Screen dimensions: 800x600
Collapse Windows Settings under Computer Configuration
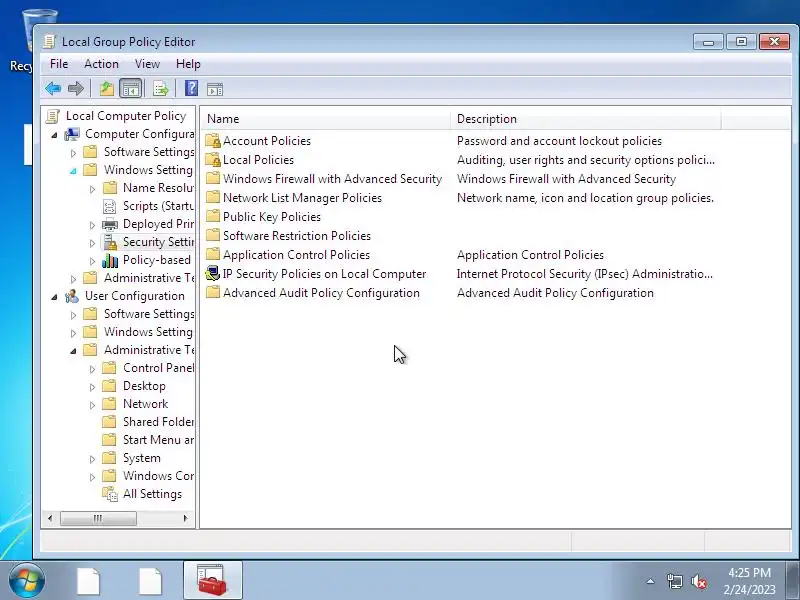(x=73, y=171)
